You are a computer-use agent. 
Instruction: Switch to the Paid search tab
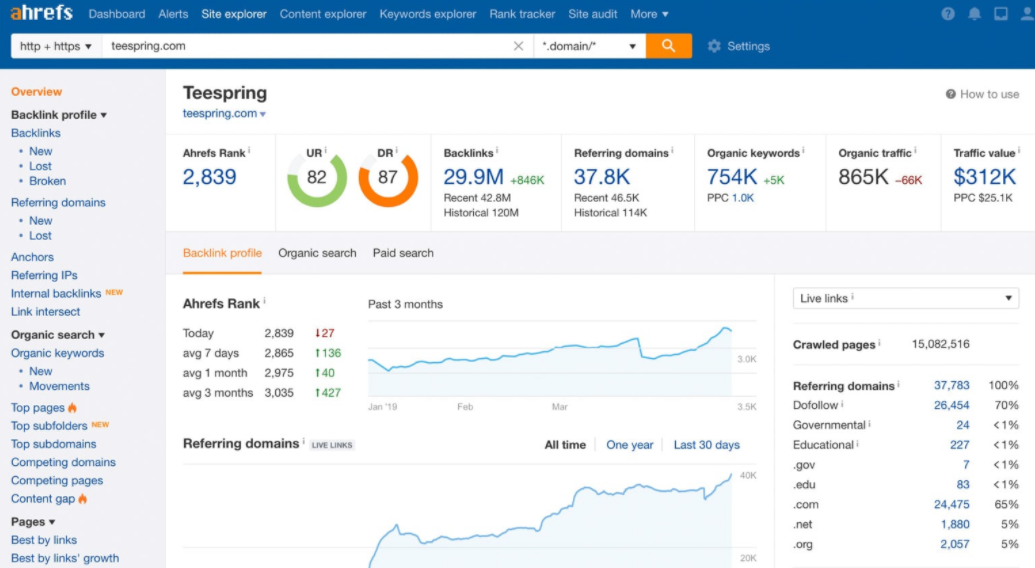point(403,253)
